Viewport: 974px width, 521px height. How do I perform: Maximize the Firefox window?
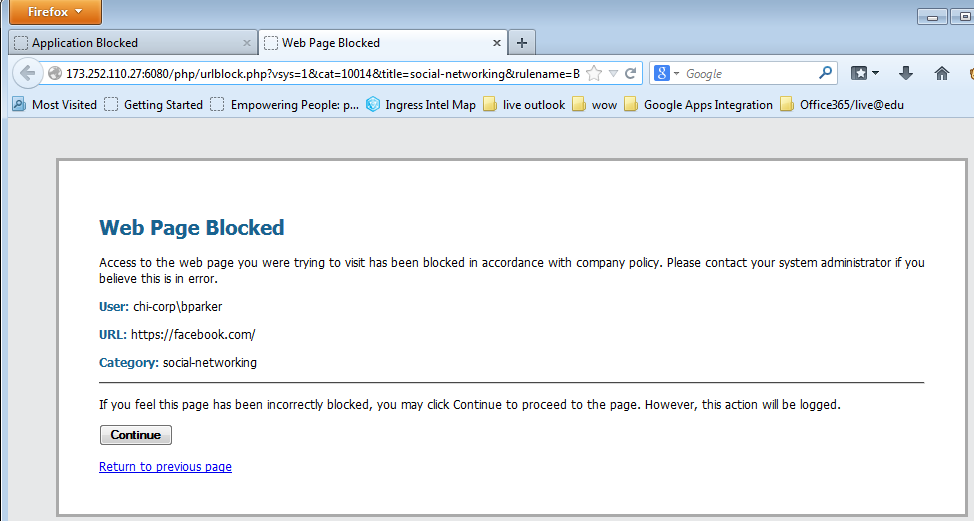(963, 17)
